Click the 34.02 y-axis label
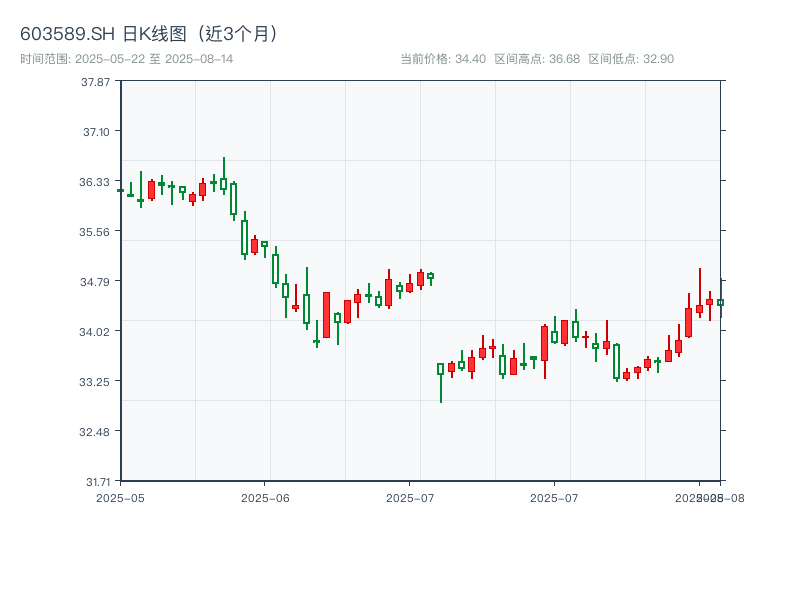 click(96, 331)
